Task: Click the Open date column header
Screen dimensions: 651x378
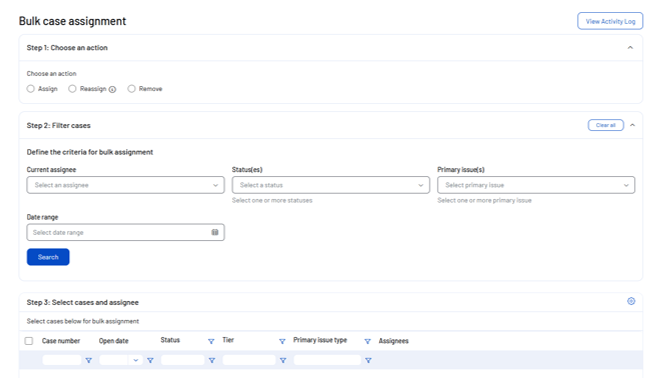Action: (x=113, y=341)
